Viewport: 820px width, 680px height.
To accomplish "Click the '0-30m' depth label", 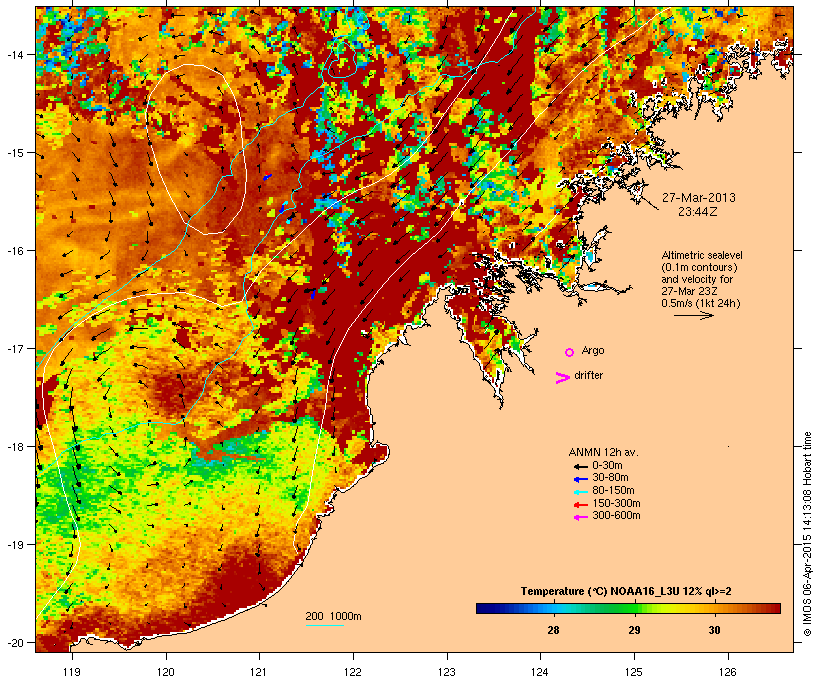I will [607, 466].
